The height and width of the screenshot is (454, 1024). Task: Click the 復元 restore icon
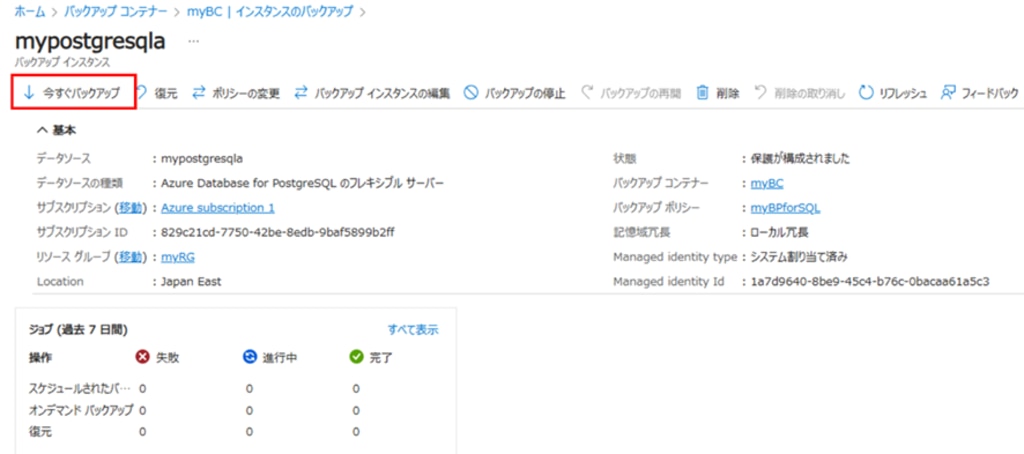point(144,93)
